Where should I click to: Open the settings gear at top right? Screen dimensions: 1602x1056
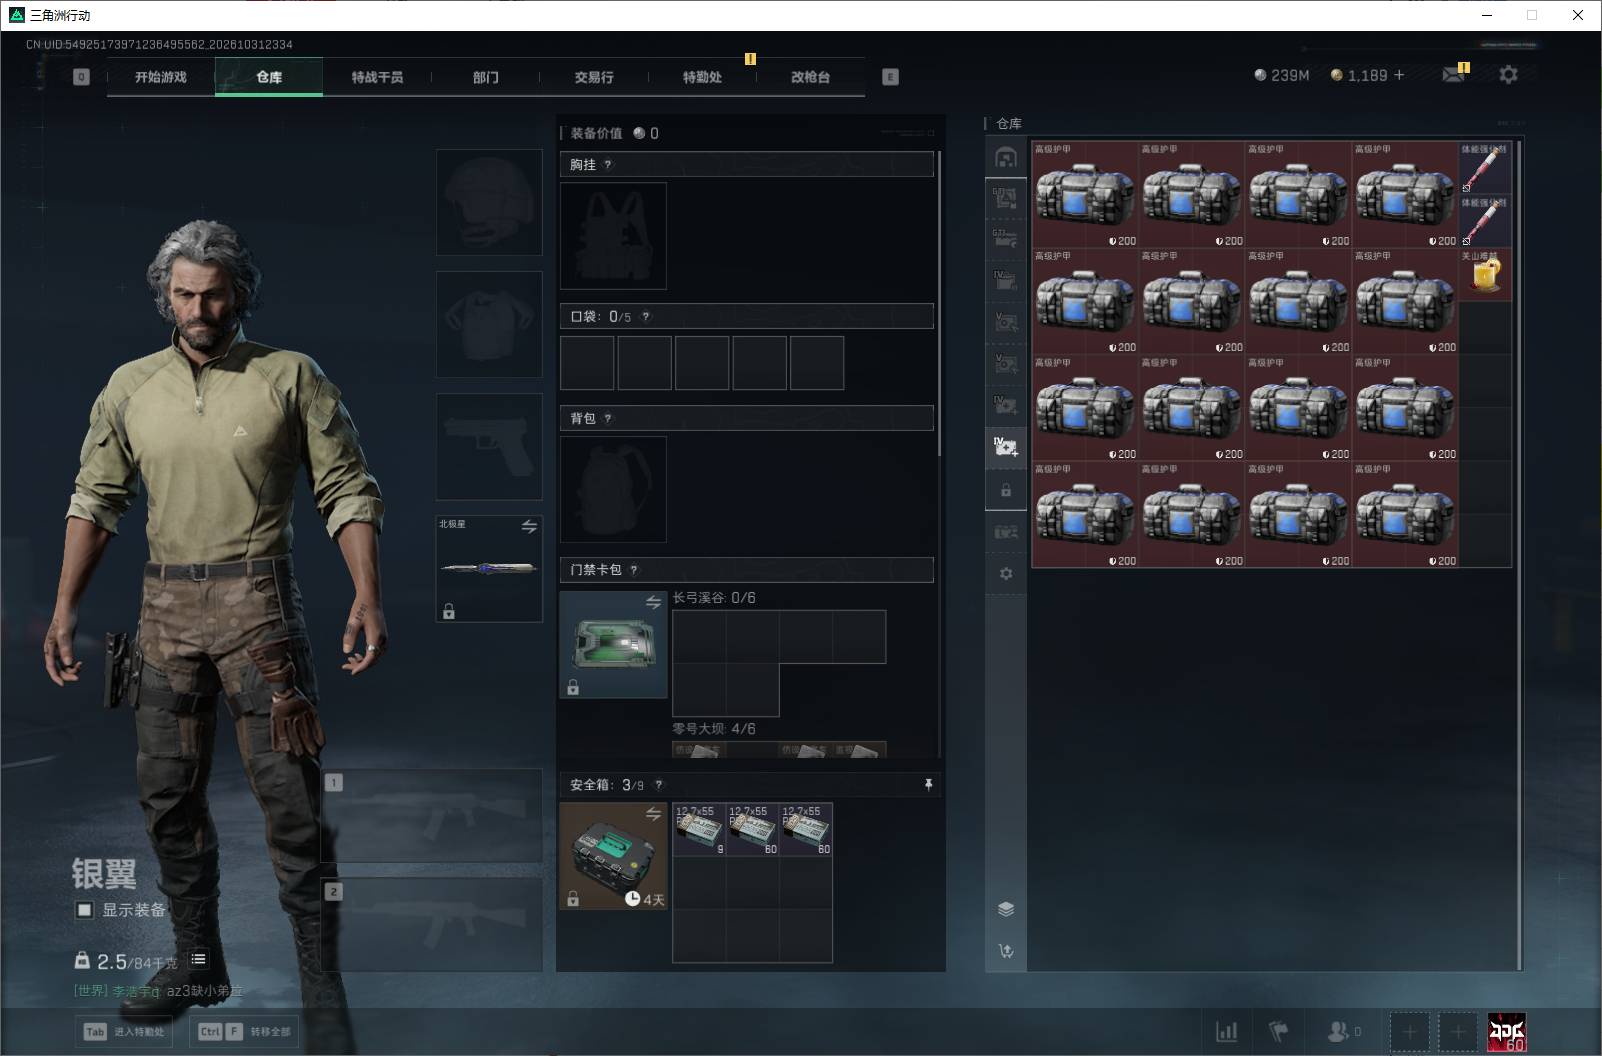[x=1508, y=75]
